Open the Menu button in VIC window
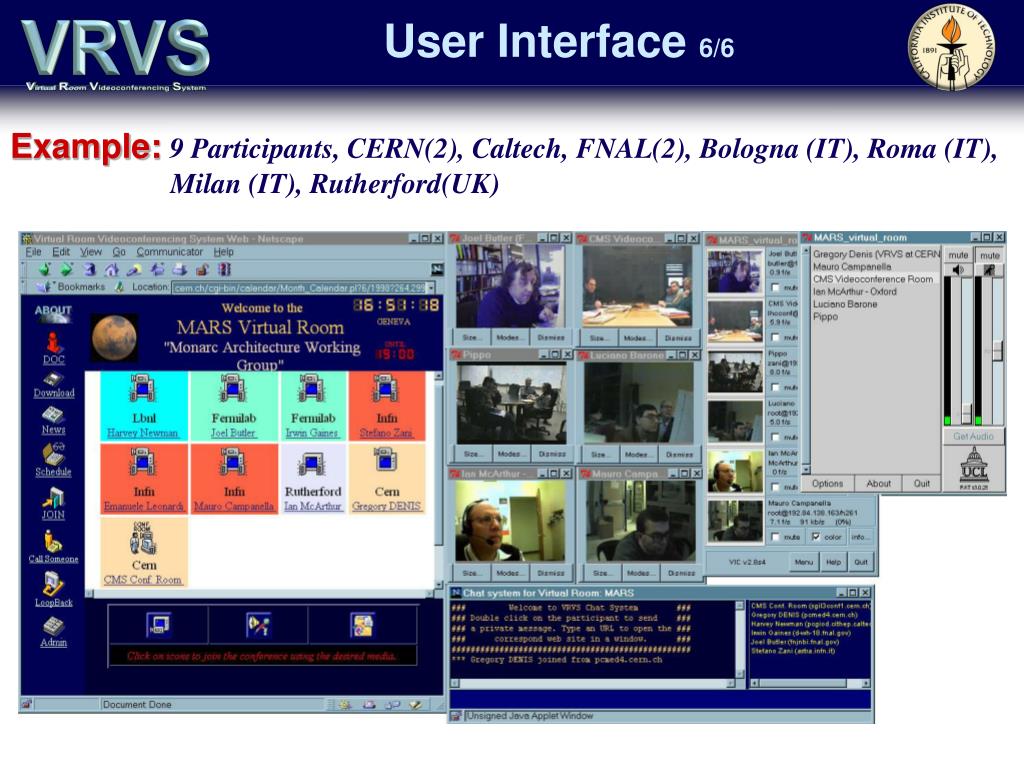The height and width of the screenshot is (768, 1024). [x=804, y=562]
